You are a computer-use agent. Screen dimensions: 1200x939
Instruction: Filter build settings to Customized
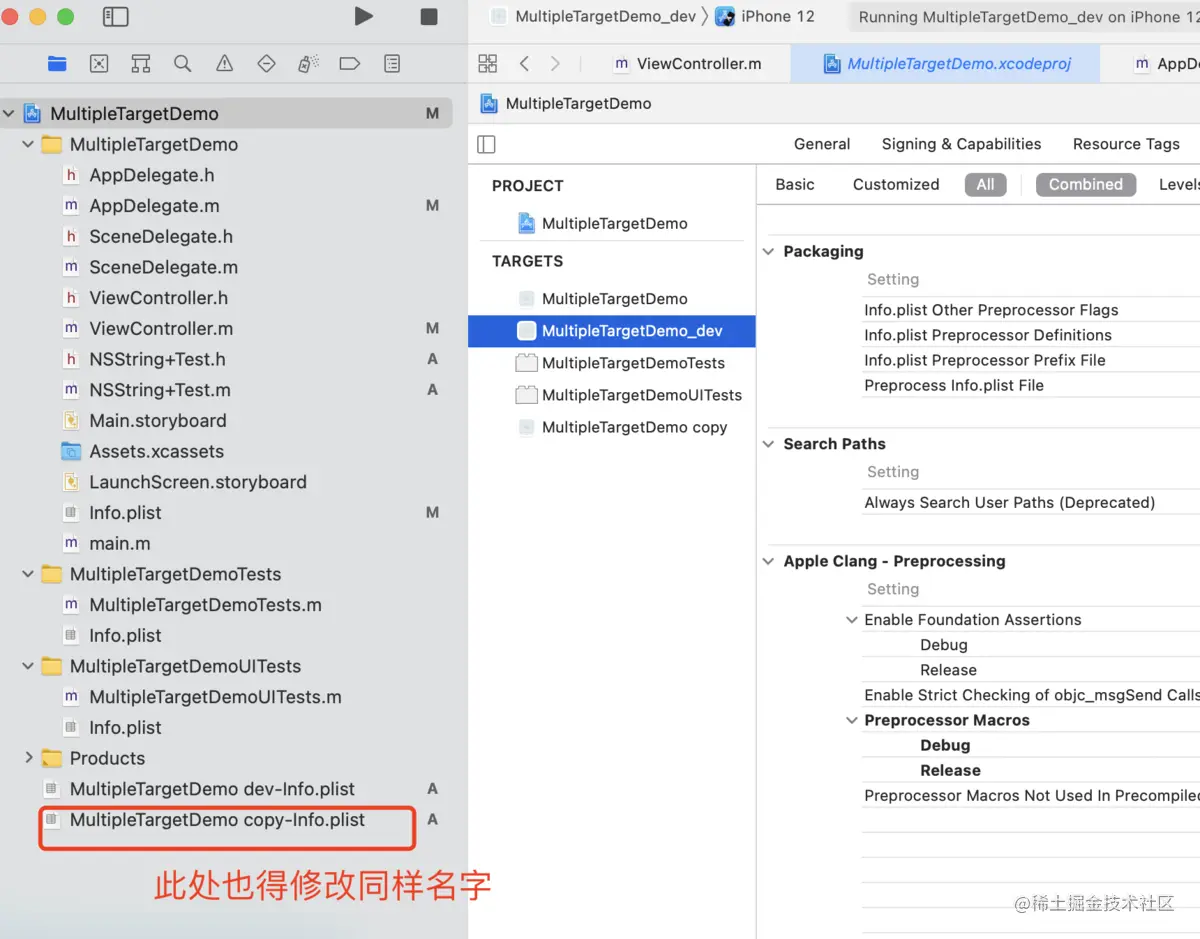coord(896,184)
